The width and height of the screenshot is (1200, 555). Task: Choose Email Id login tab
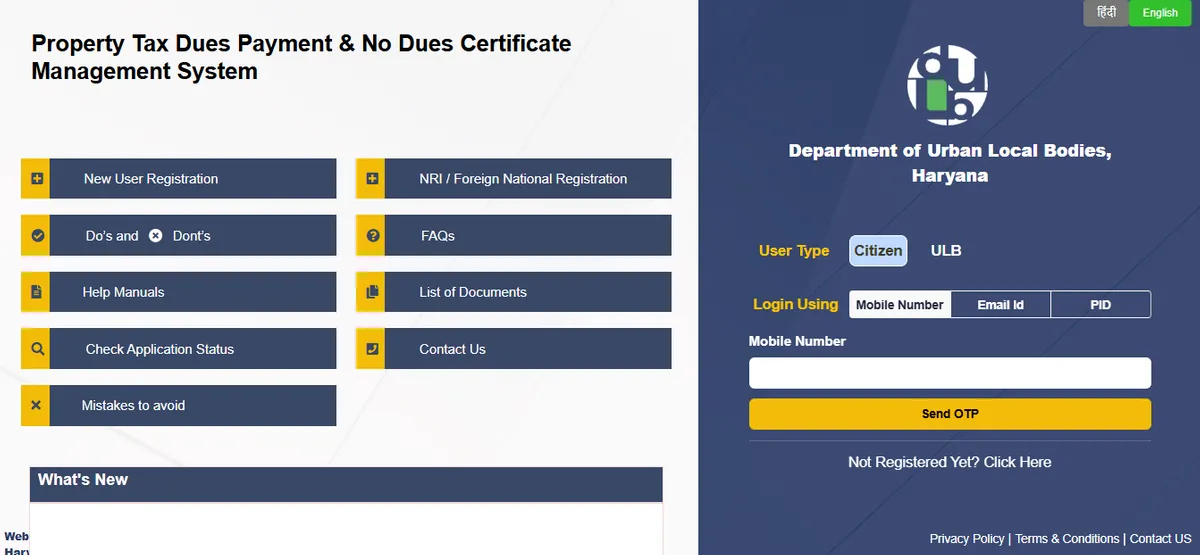tap(1000, 305)
